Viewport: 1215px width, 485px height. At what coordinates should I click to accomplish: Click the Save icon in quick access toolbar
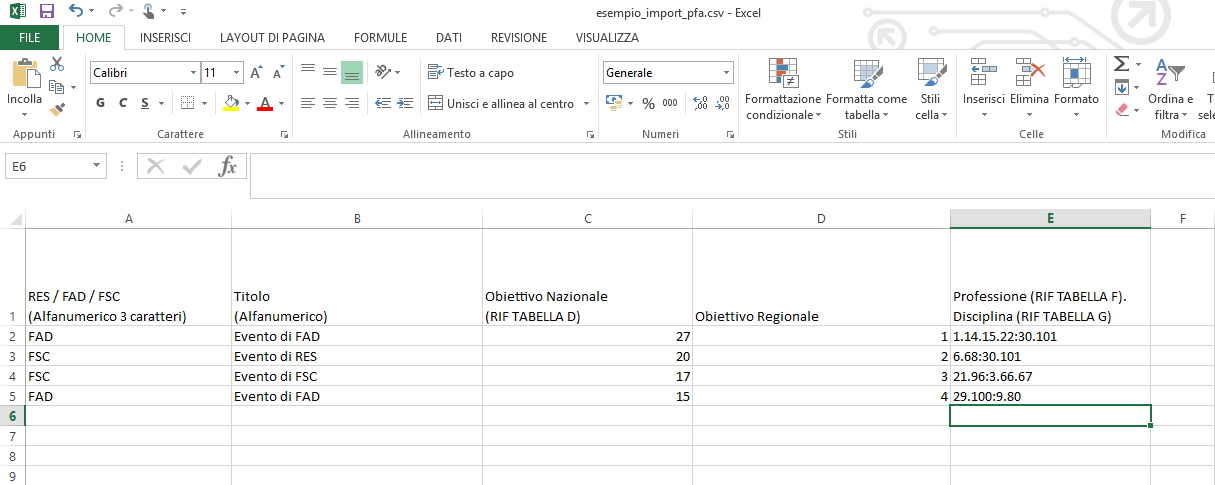(x=47, y=12)
